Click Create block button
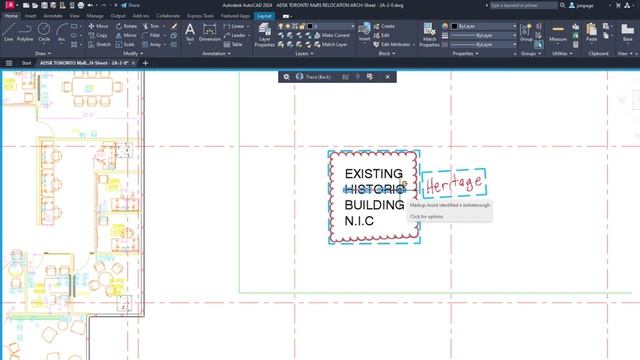The width and height of the screenshot is (640, 360). tap(384, 26)
